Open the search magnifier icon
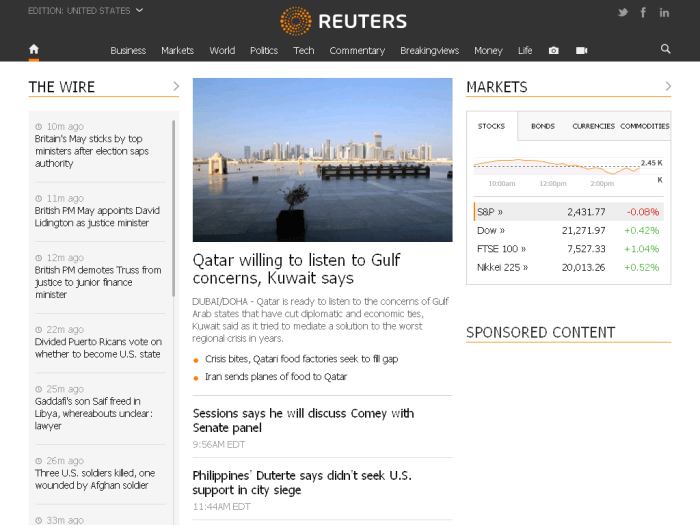The width and height of the screenshot is (700, 525). coord(665,49)
